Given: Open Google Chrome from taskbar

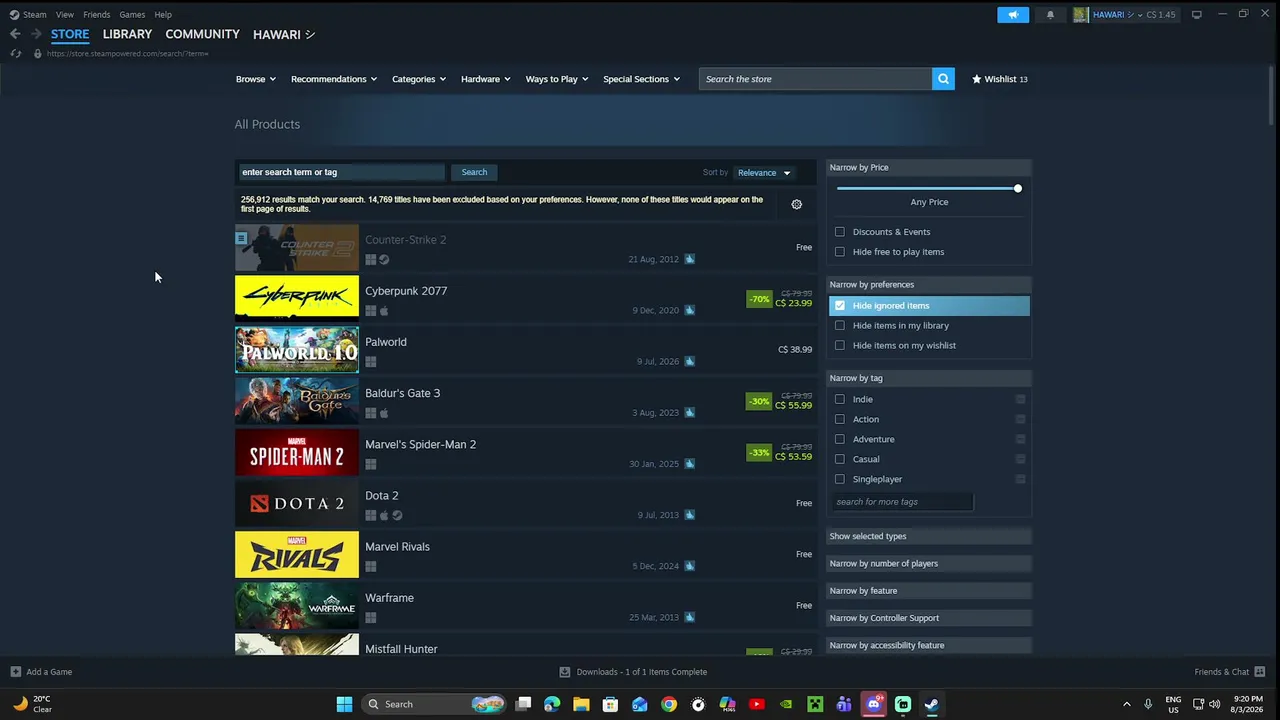Looking at the screenshot, I should click(669, 704).
